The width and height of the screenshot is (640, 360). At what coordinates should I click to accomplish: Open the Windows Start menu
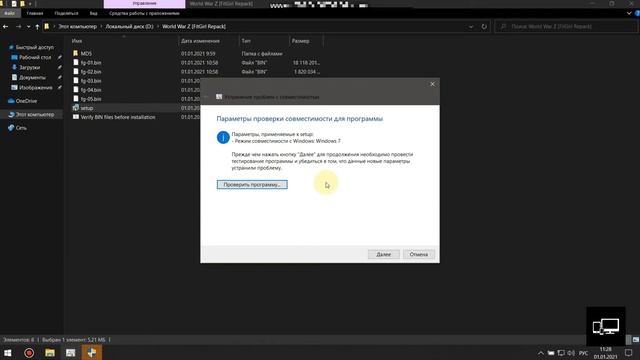pyautogui.click(x=8, y=353)
